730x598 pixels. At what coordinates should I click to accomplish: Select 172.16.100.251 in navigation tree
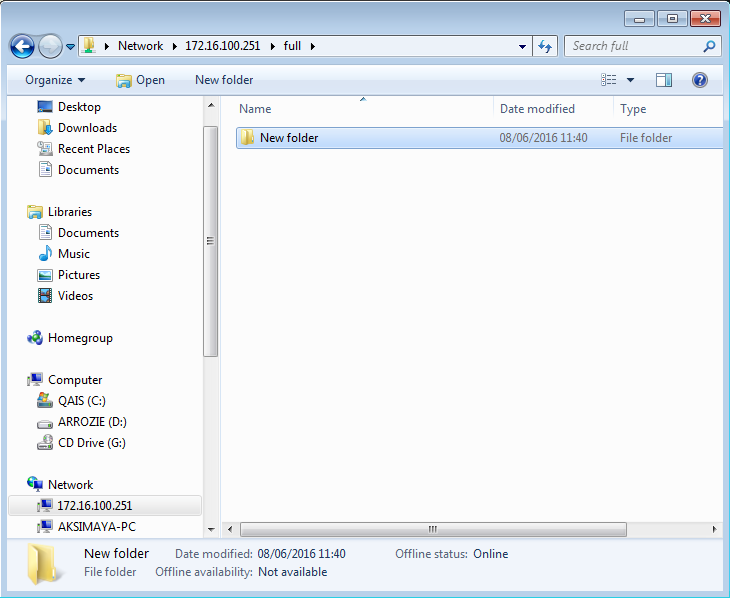coord(105,505)
